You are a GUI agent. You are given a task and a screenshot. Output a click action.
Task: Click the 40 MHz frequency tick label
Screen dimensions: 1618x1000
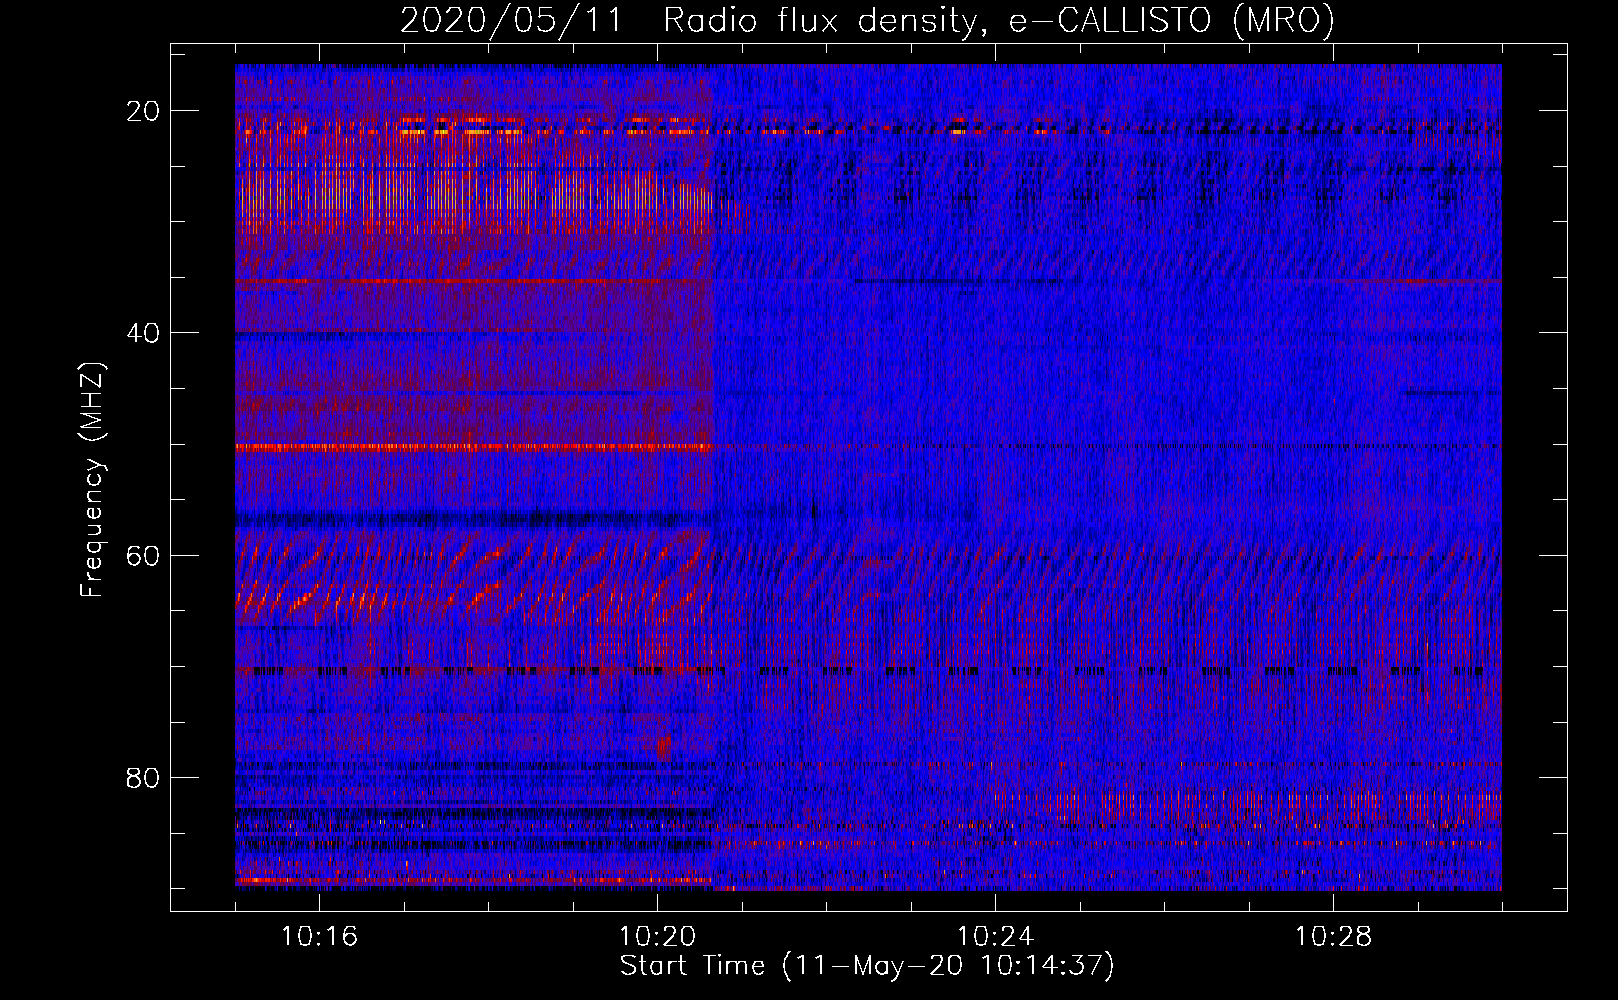(143, 333)
